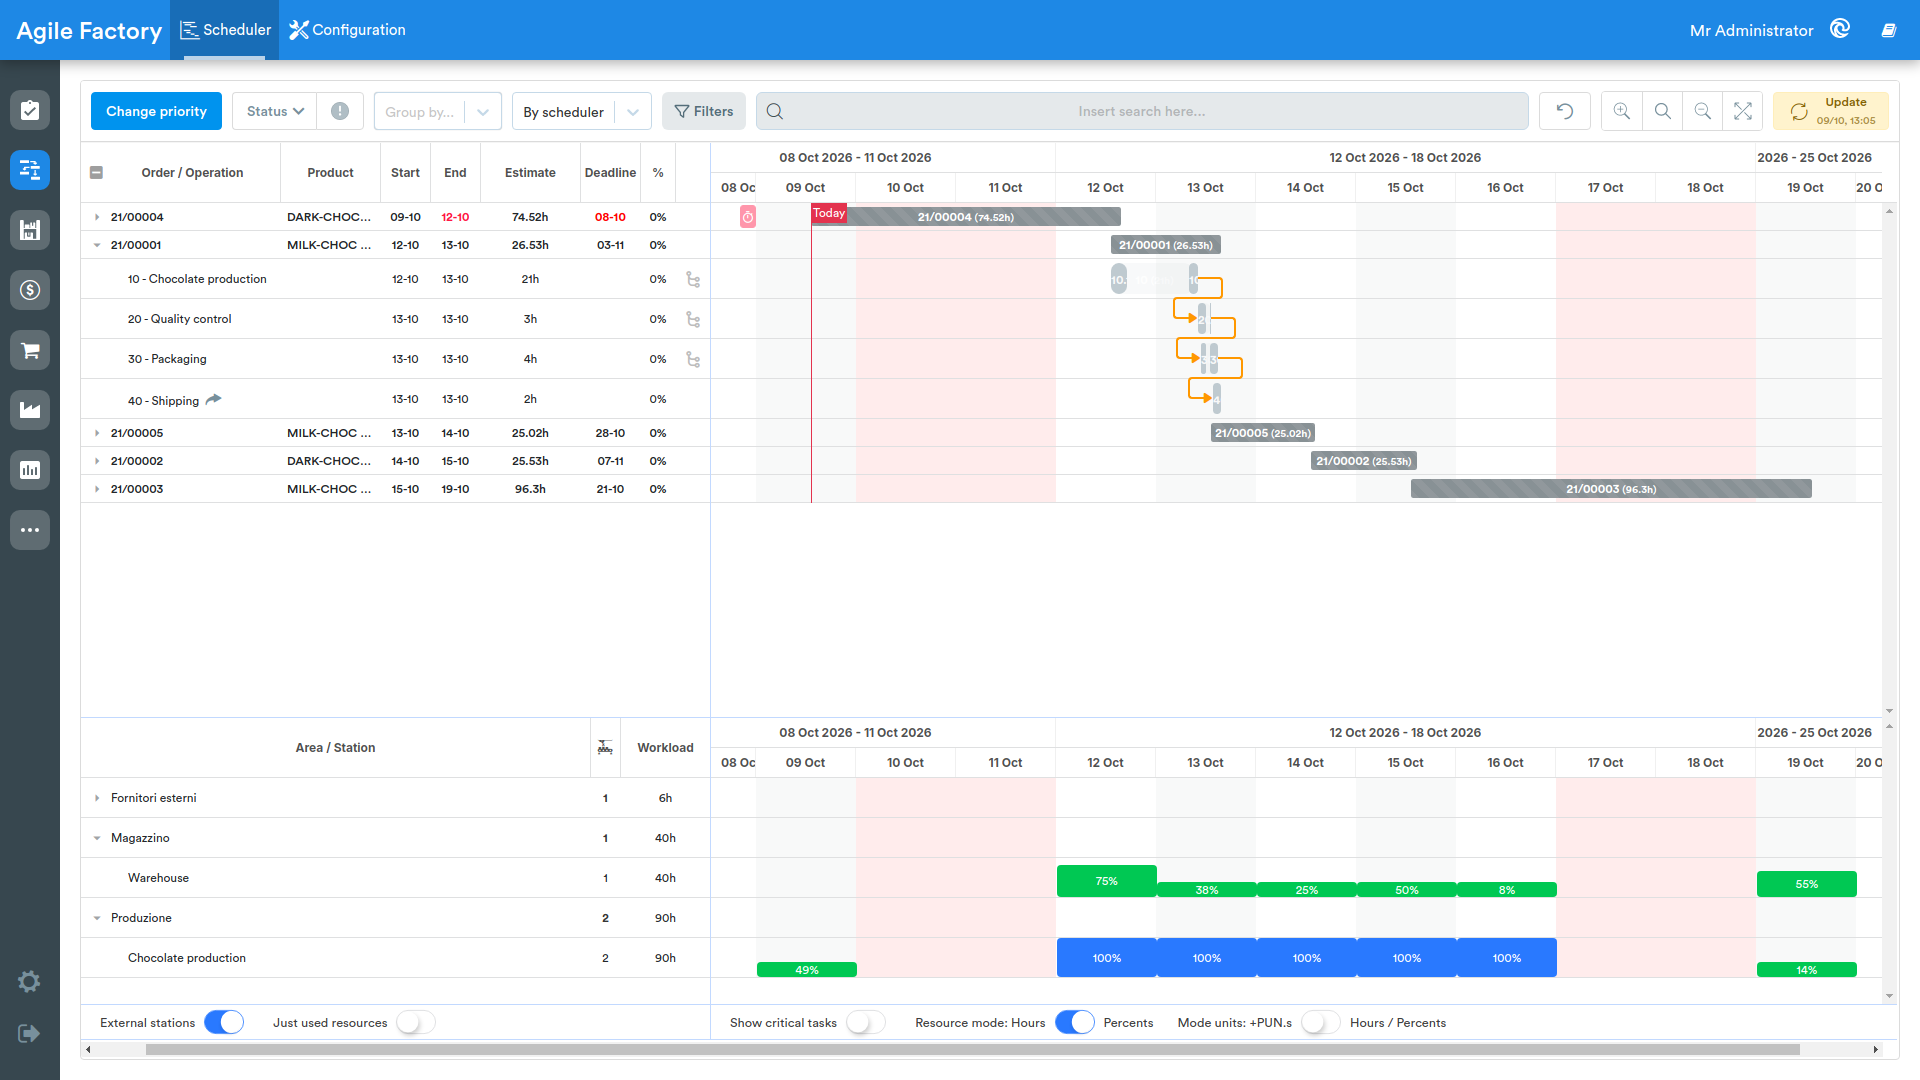Zoom in on the Gantt timeline

click(x=1622, y=111)
